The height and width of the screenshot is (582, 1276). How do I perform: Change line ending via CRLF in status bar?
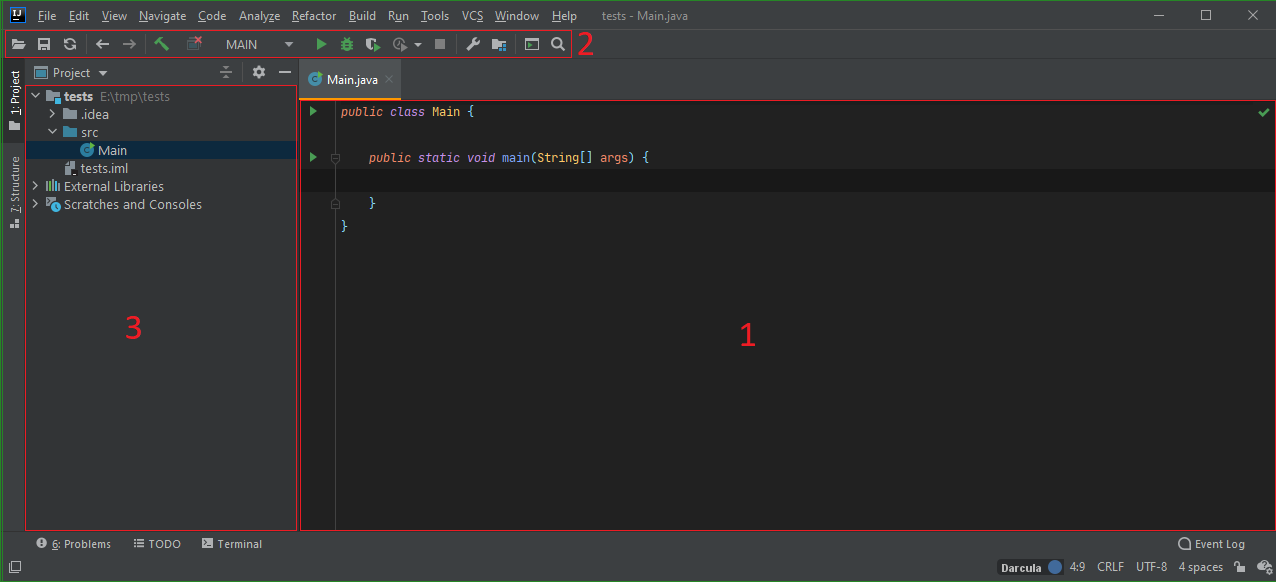[1110, 566]
